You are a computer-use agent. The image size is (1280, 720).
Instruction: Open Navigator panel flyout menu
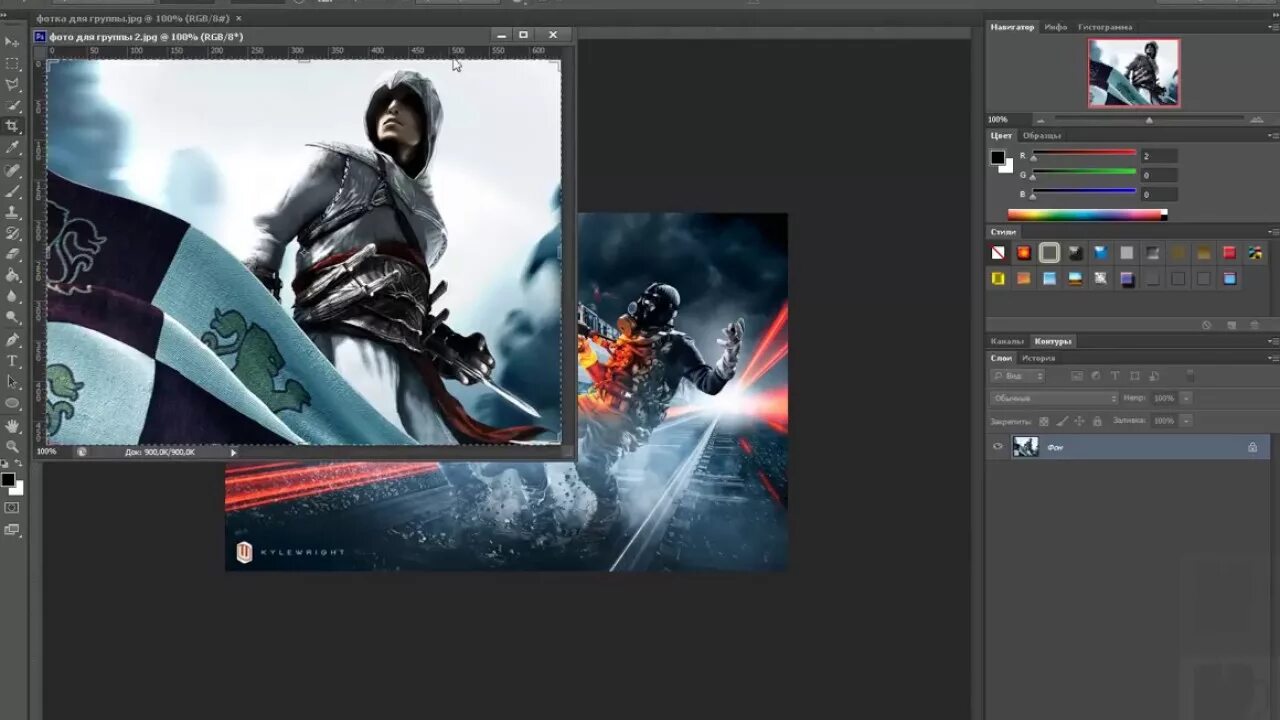coord(1272,27)
